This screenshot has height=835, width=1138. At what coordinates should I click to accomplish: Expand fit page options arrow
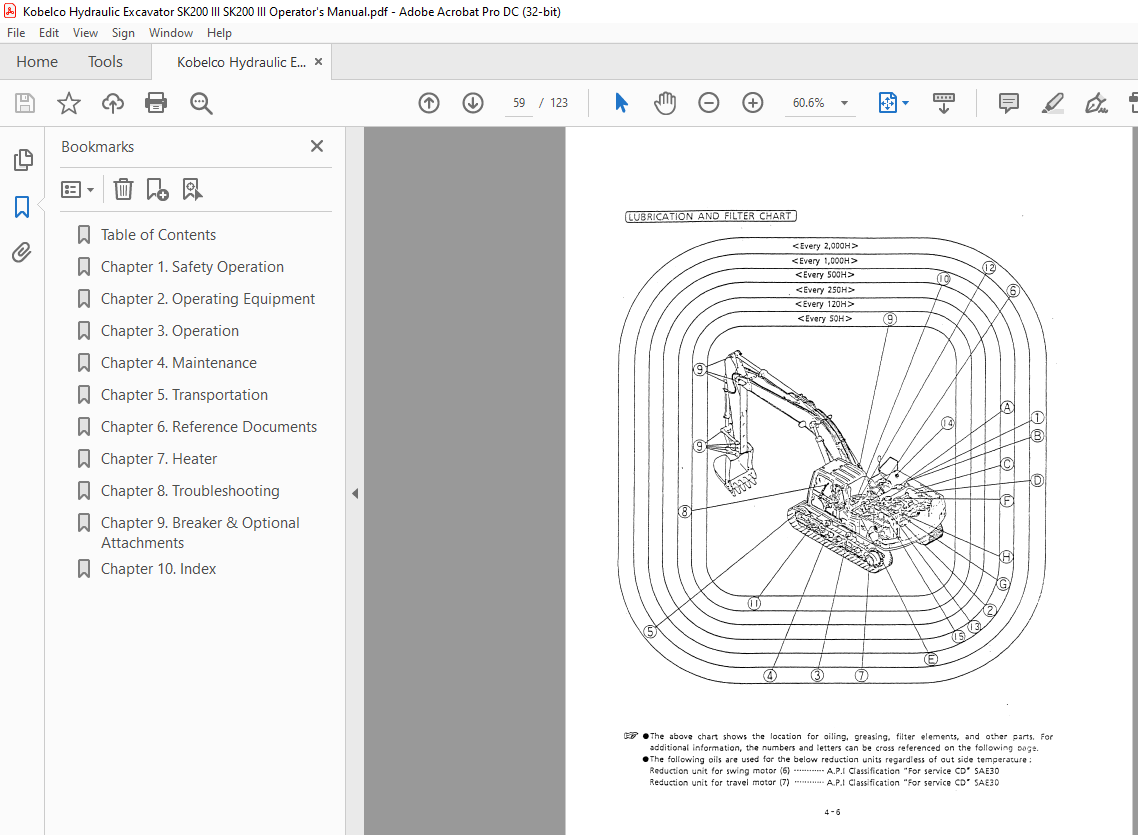(x=906, y=103)
